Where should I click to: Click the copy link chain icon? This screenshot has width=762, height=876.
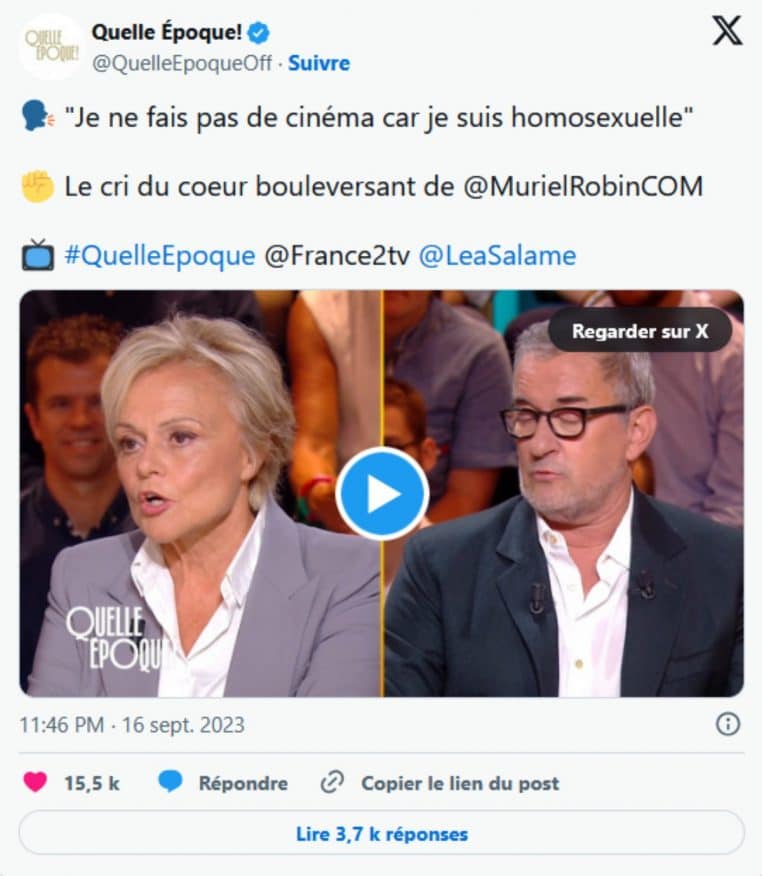point(332,783)
